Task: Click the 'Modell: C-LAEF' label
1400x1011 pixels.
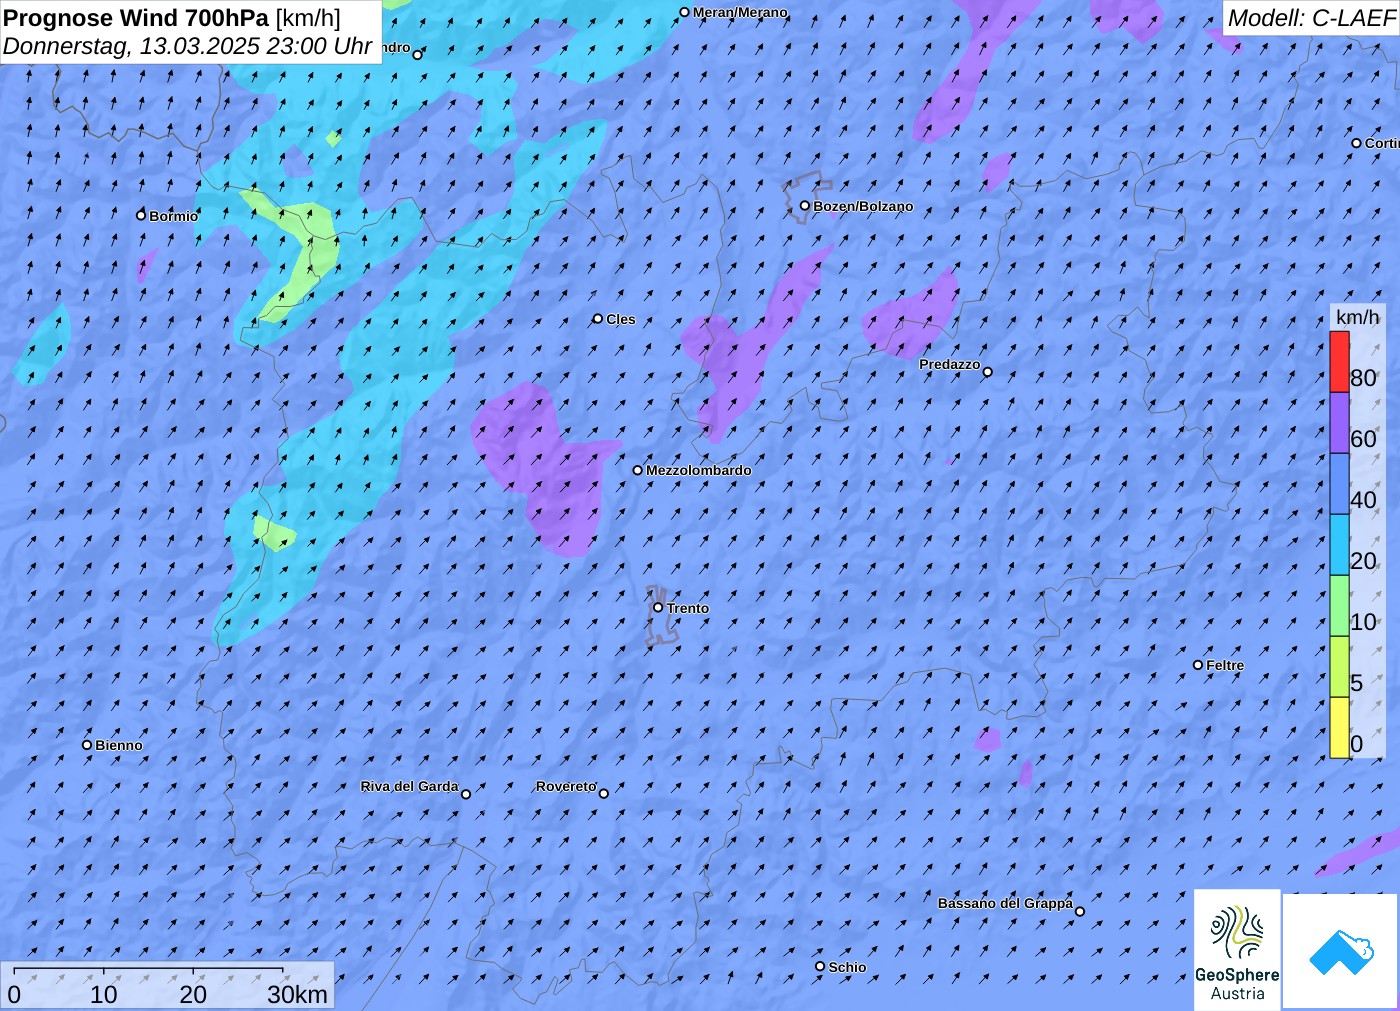Action: click(x=1311, y=18)
